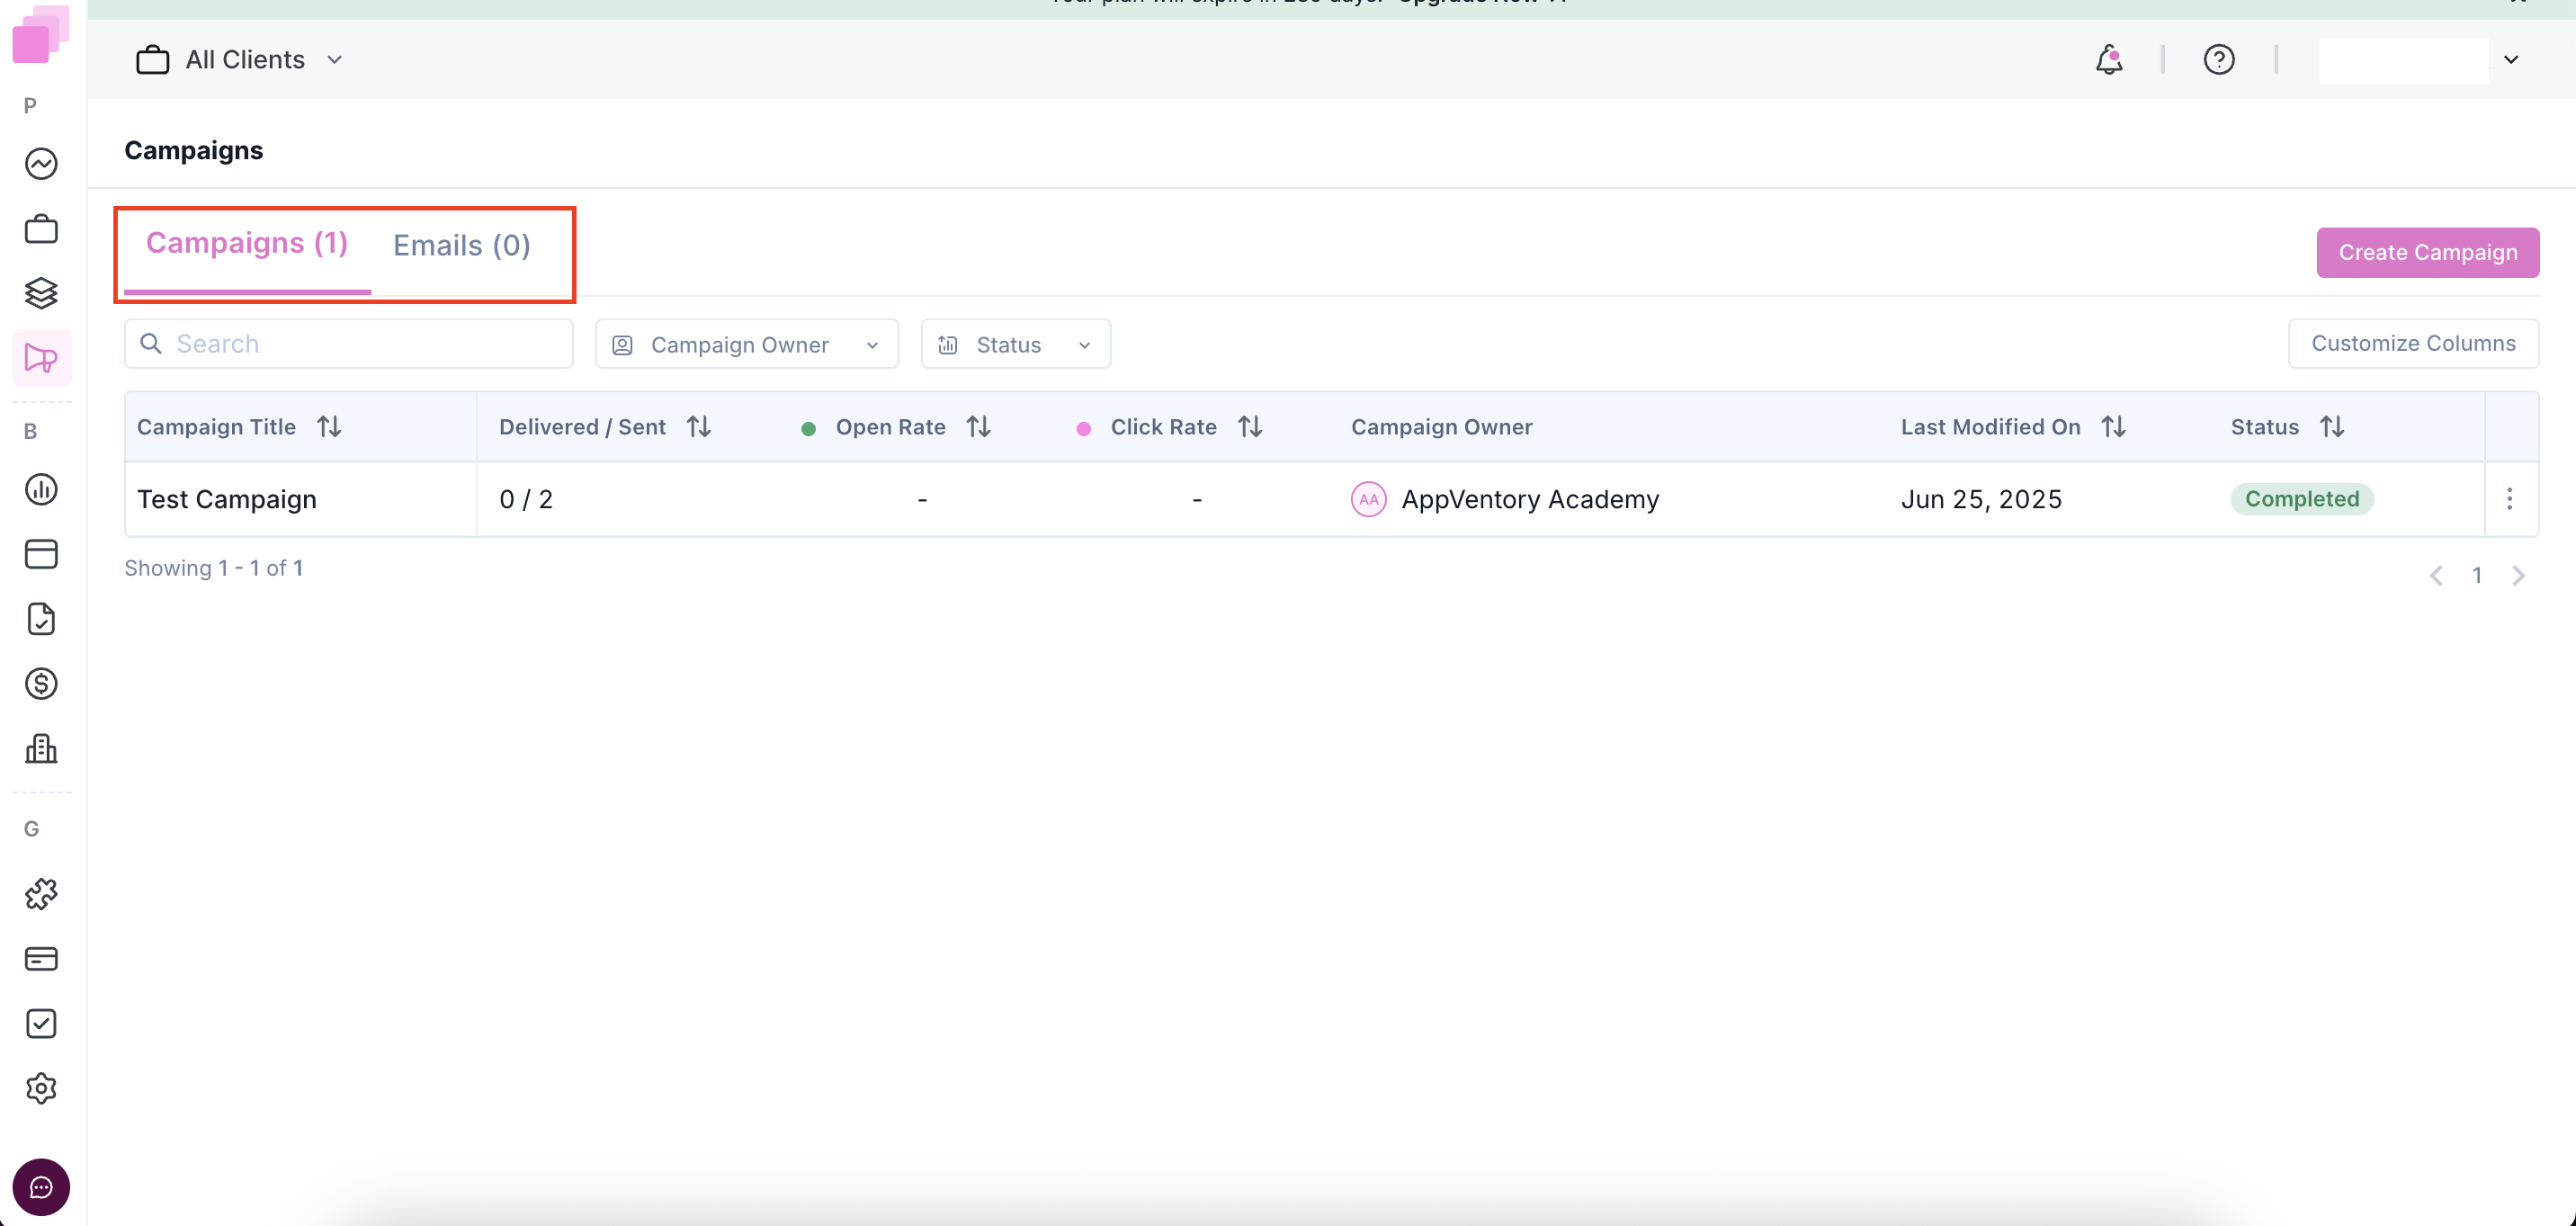The width and height of the screenshot is (2576, 1226).
Task: Open the settings gear sidebar icon
Action: (41, 1088)
